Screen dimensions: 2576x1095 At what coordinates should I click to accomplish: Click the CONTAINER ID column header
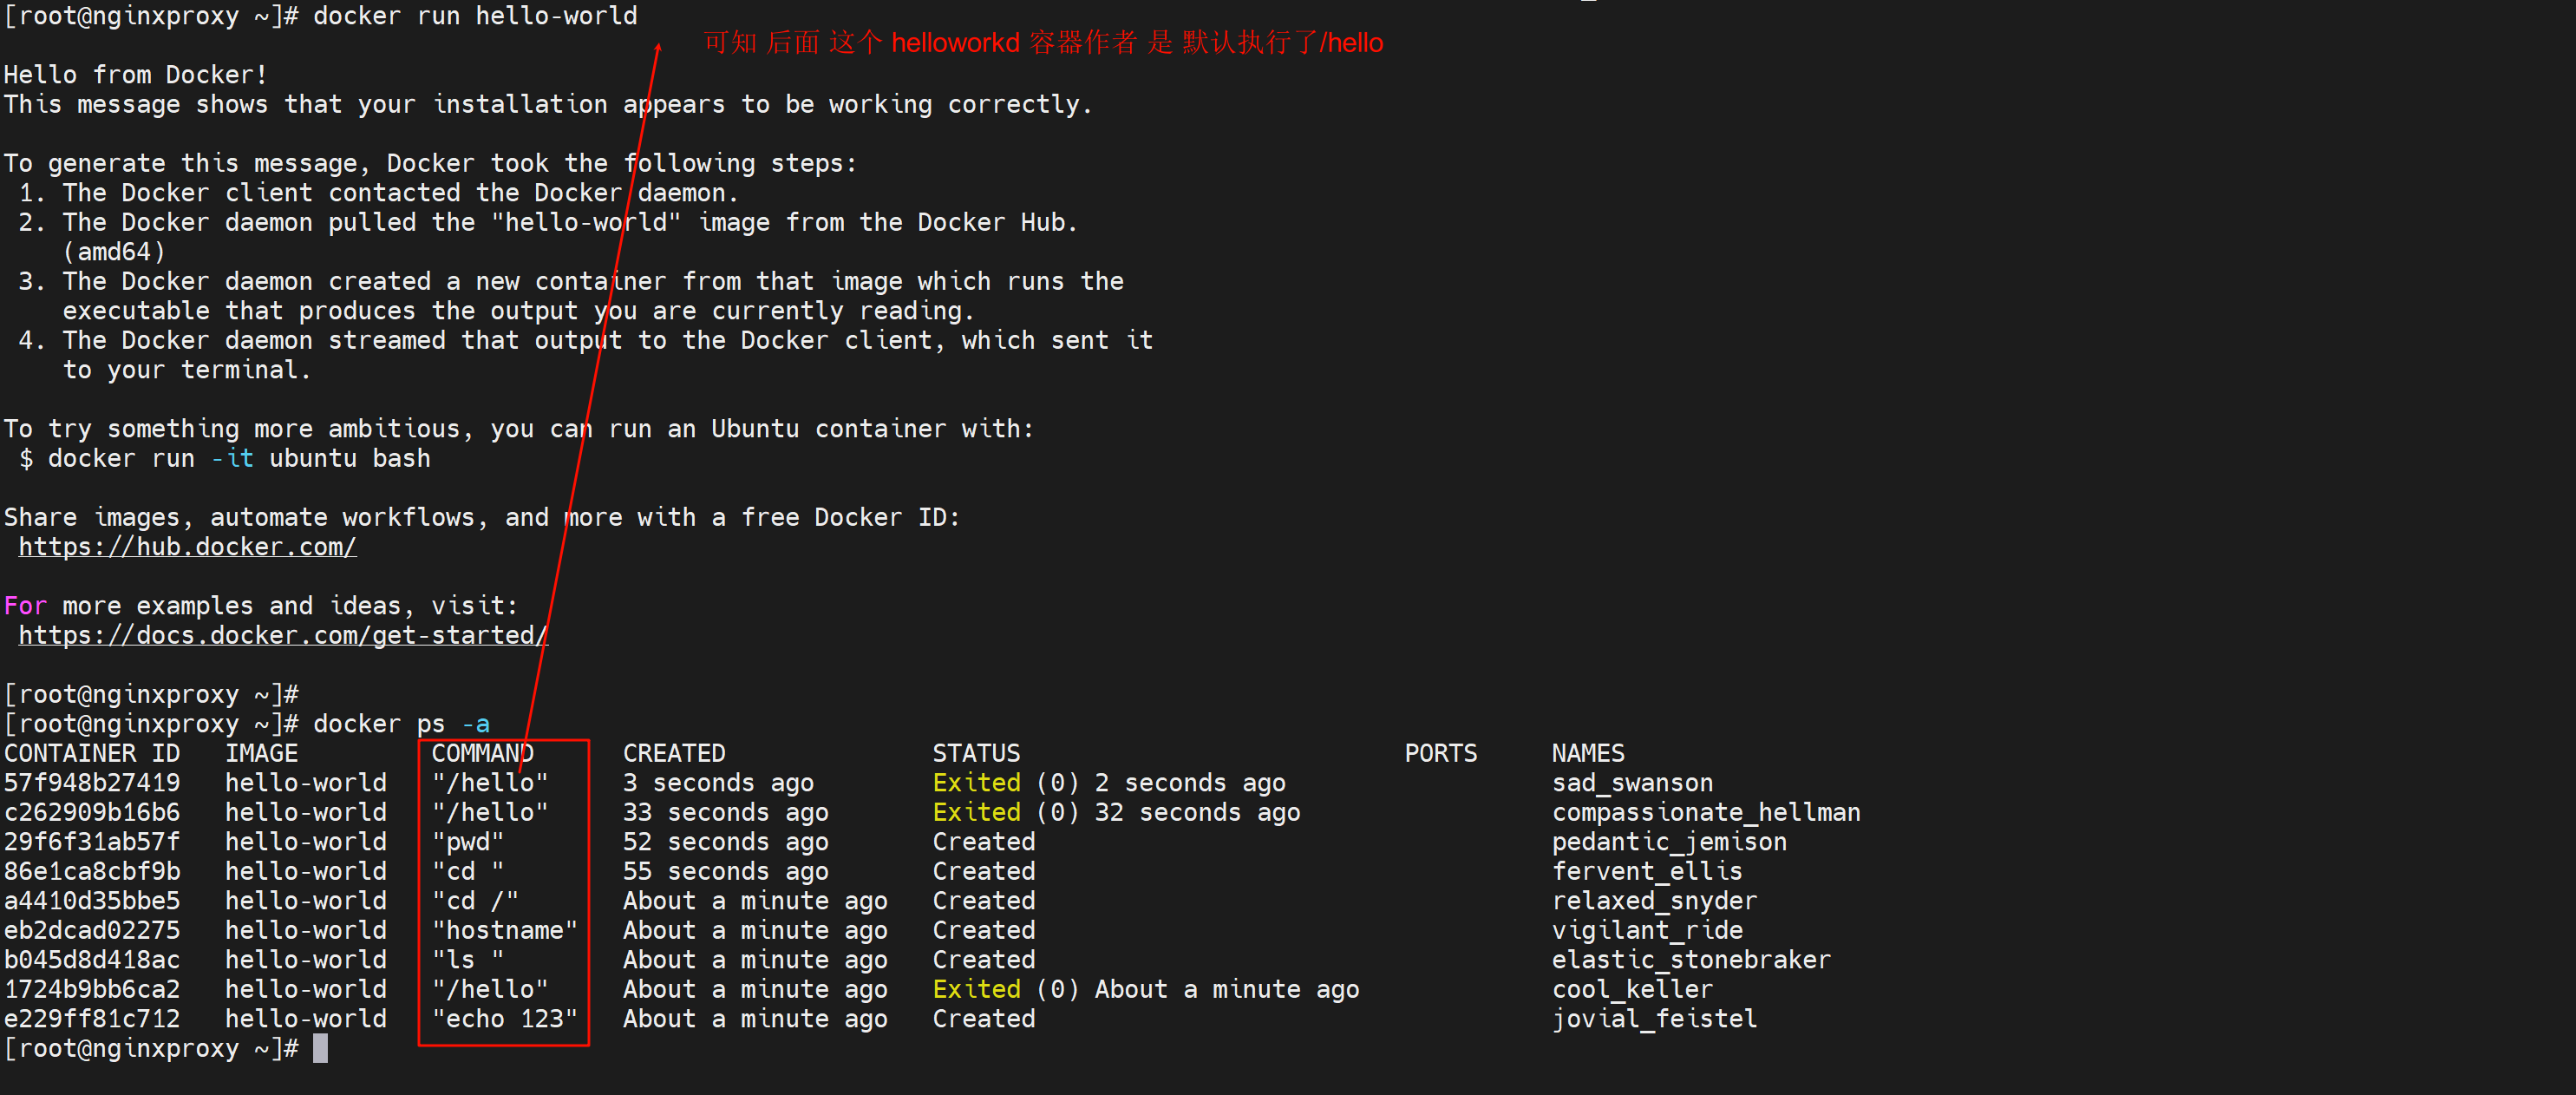point(92,753)
